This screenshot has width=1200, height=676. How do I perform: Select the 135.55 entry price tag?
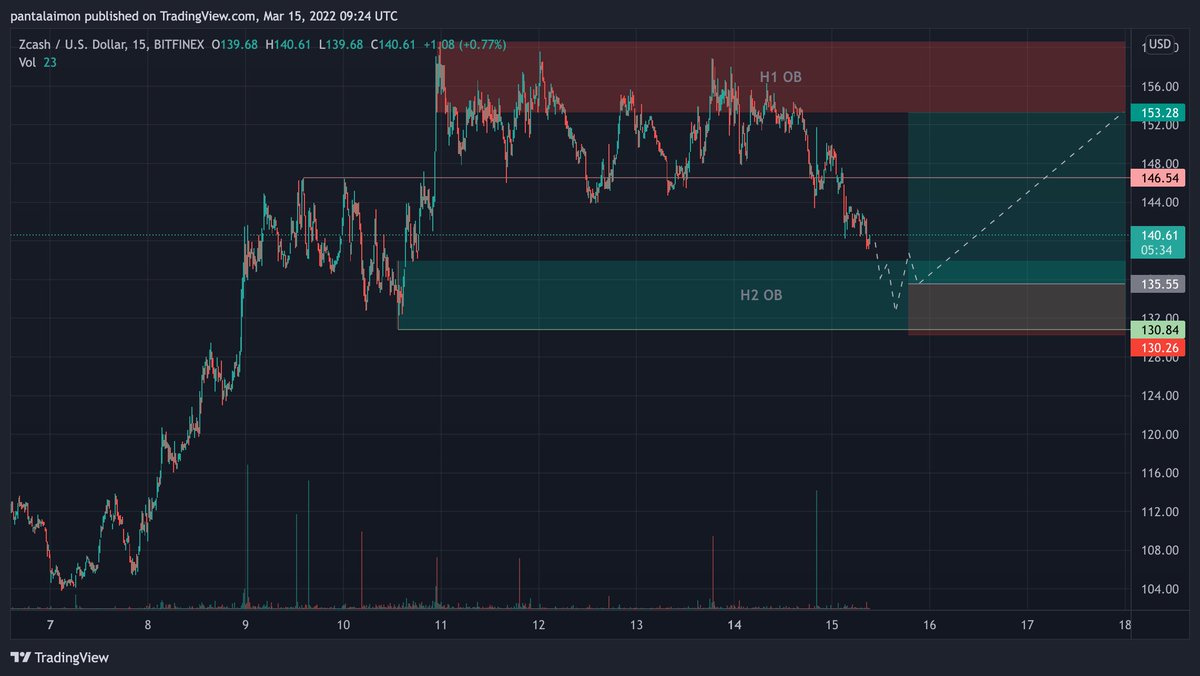[x=1158, y=284]
